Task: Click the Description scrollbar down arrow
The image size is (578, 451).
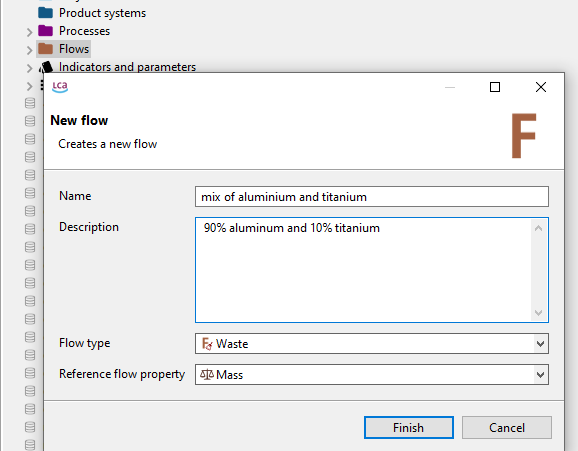Action: [x=538, y=313]
